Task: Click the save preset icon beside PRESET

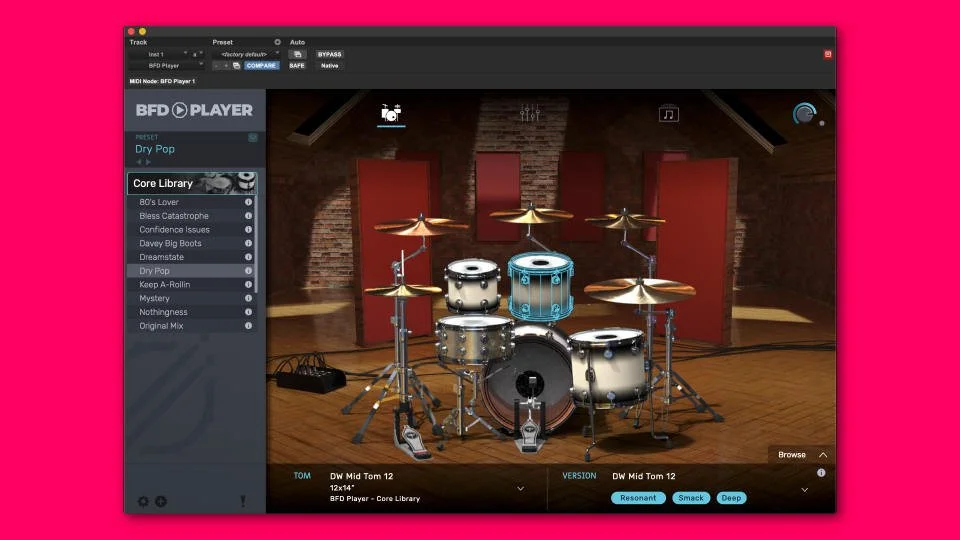Action: (252, 137)
